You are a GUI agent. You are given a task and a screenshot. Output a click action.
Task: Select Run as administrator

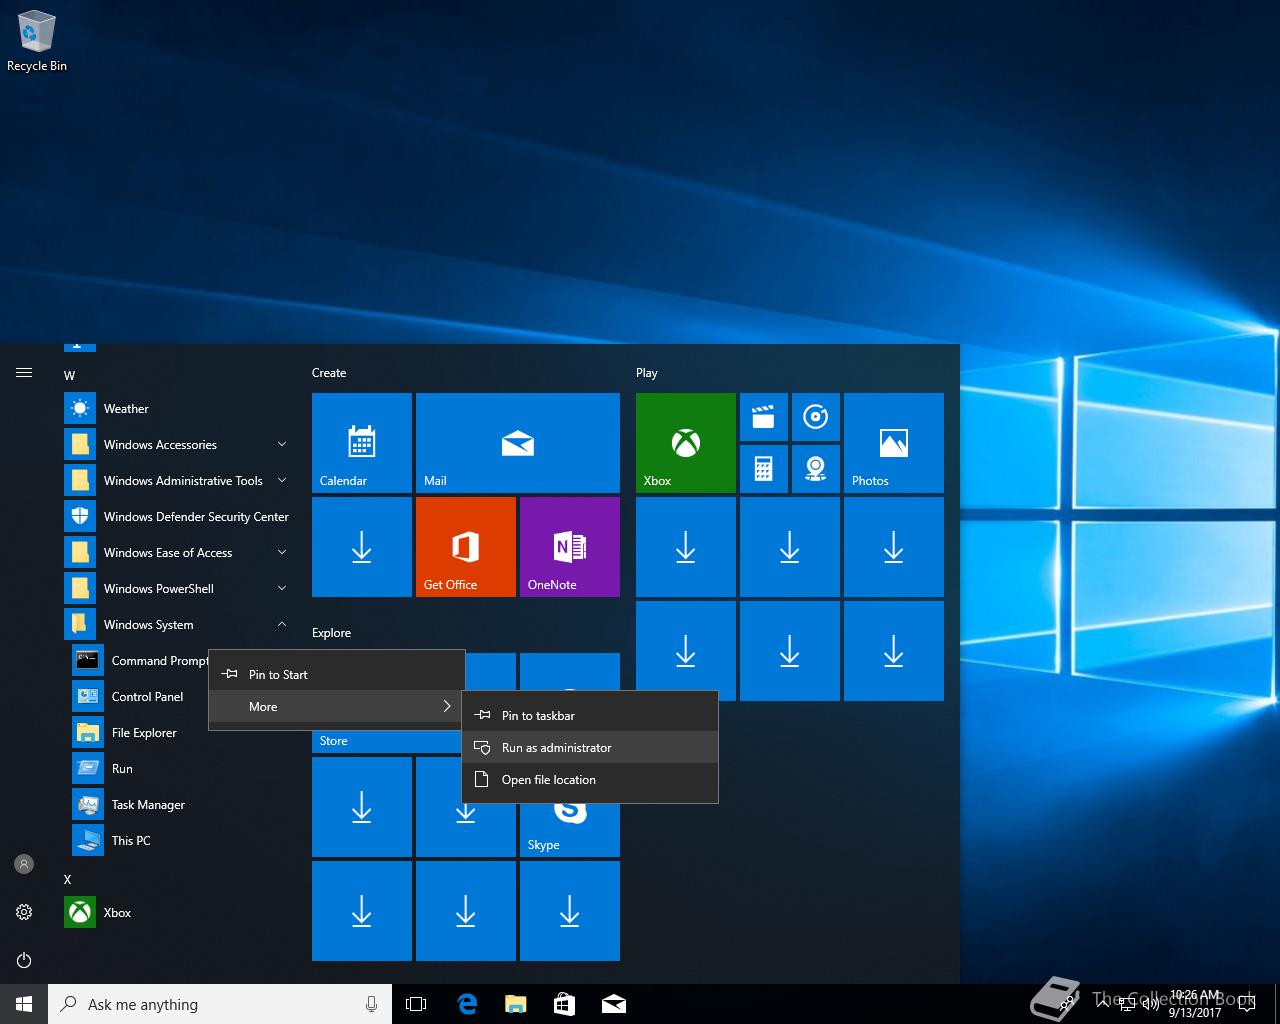(x=590, y=747)
